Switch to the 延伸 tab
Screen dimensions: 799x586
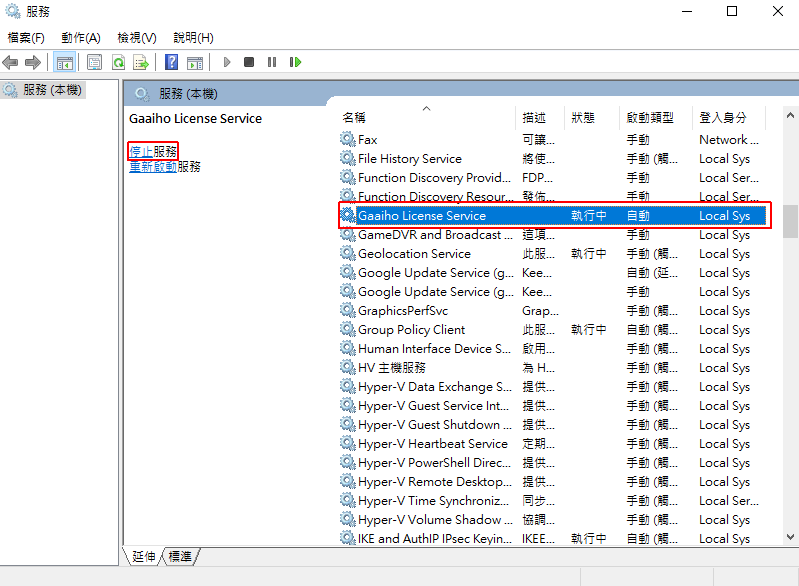click(144, 556)
